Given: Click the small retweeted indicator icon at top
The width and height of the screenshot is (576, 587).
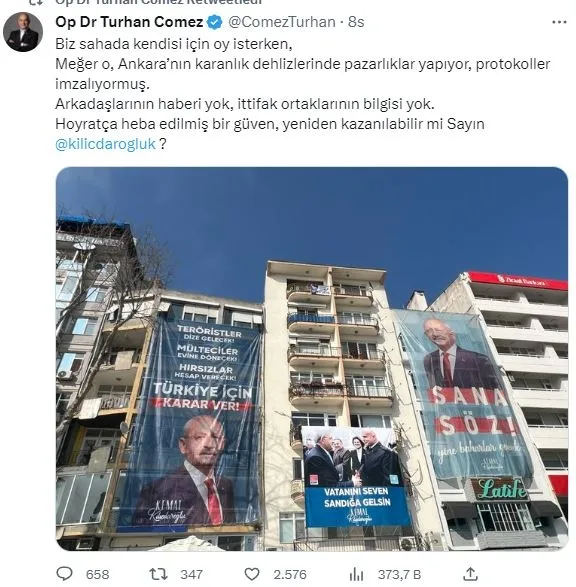Looking at the screenshot, I should (x=36, y=2).
